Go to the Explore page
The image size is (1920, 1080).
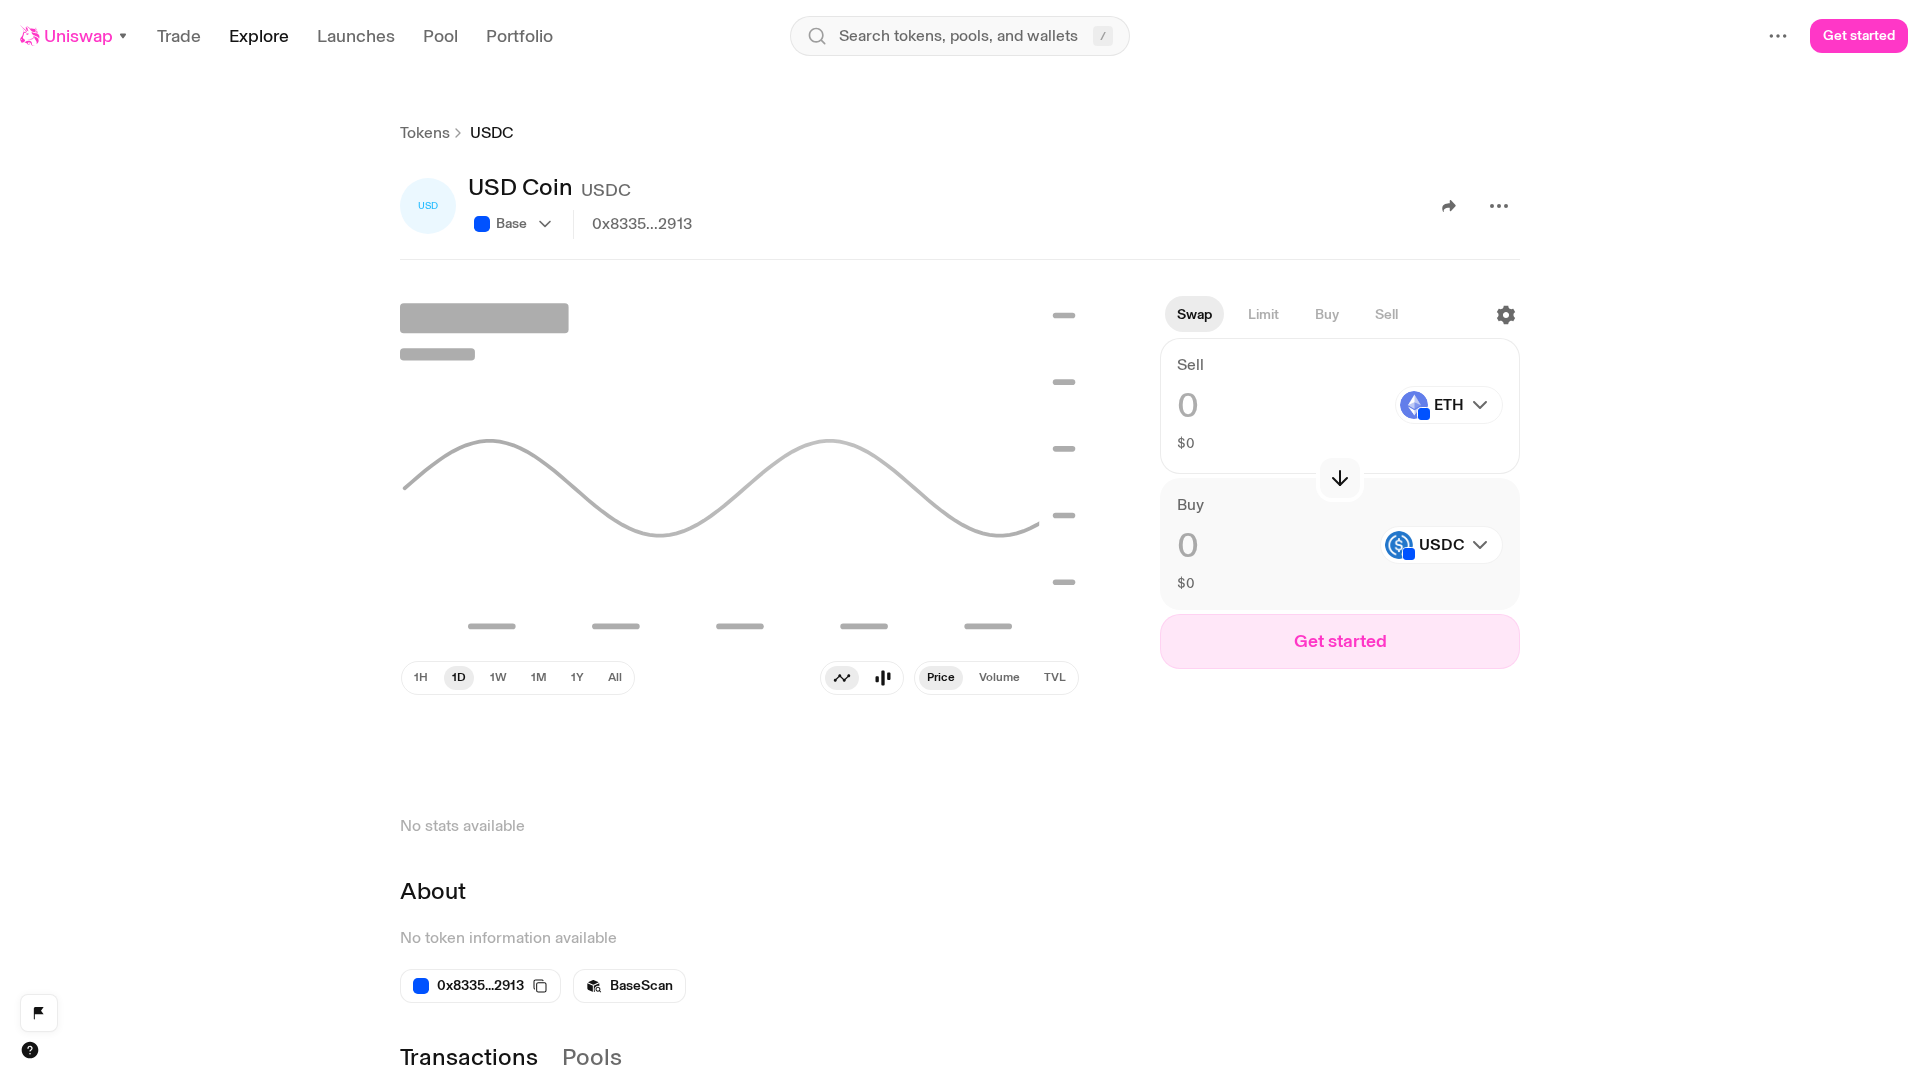coord(259,36)
